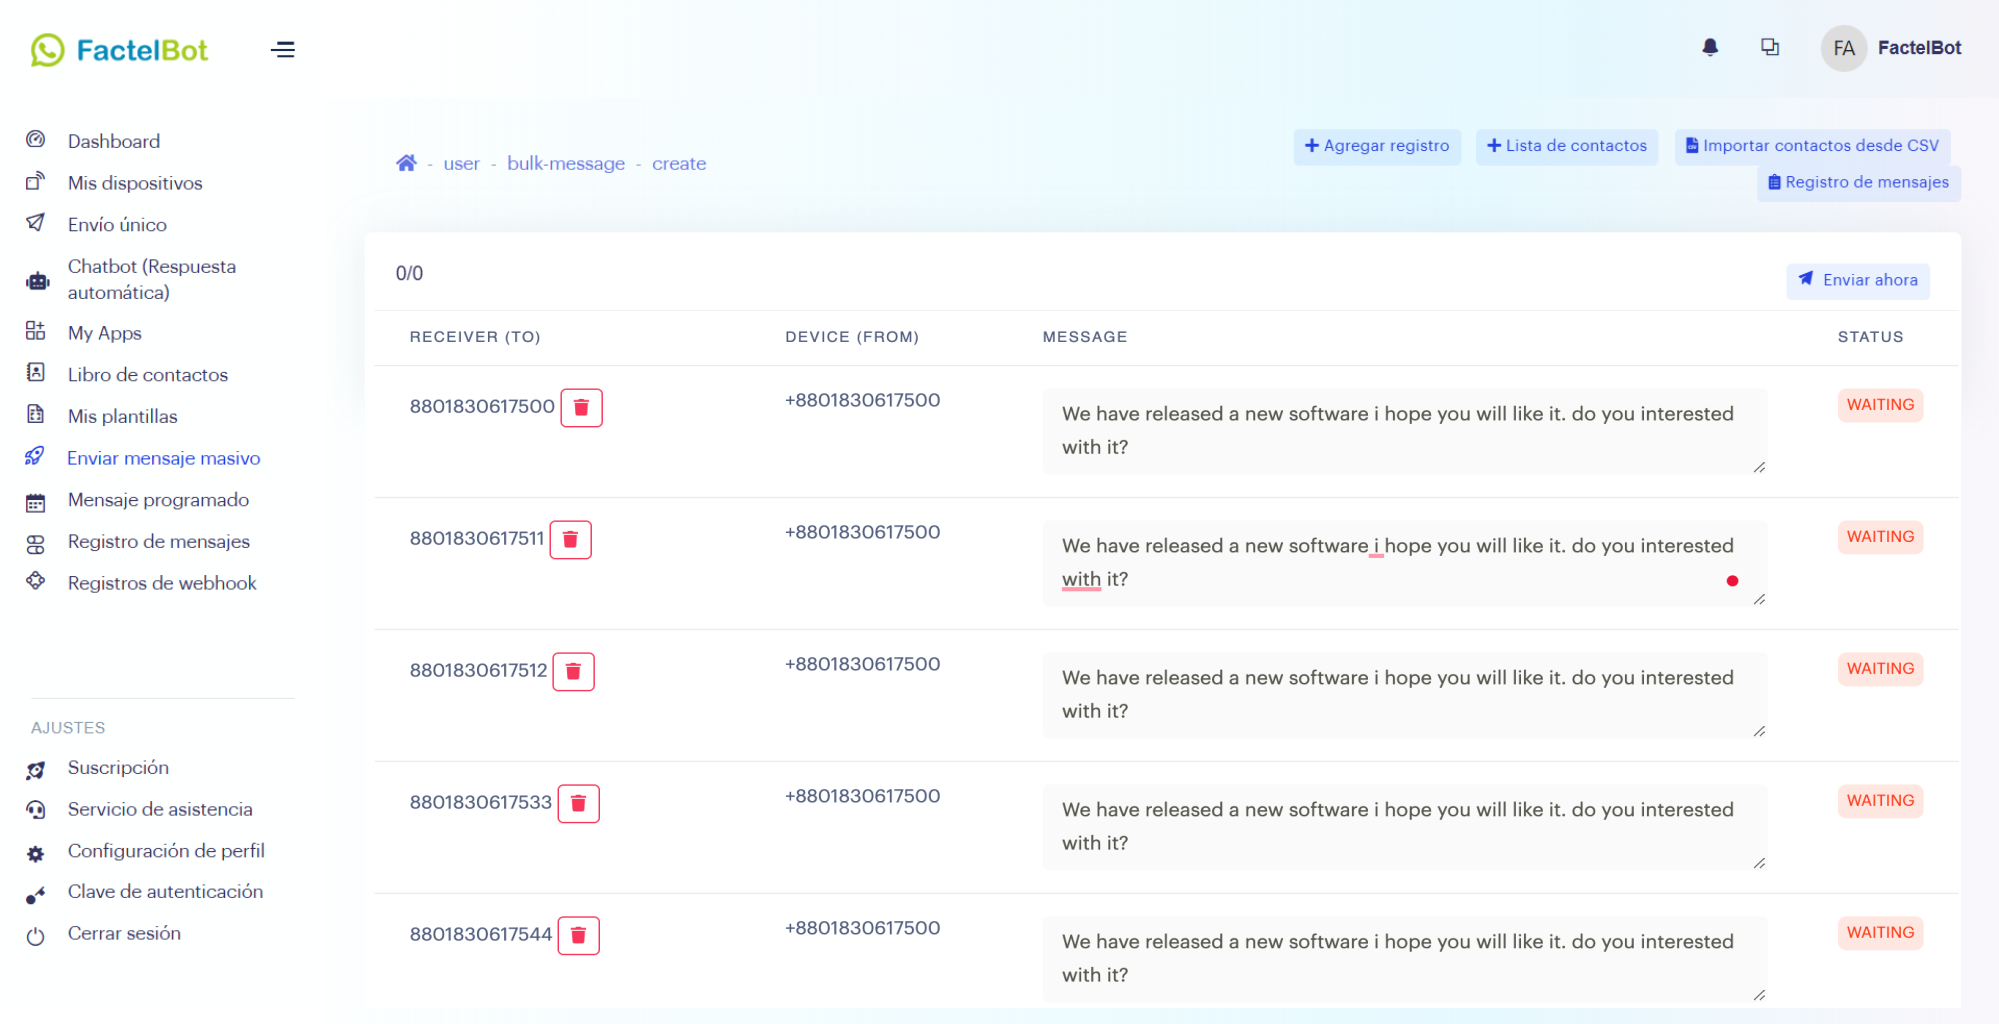Screen dimensions: 1999x1024
Task: Click bulk-message breadcrumb link
Action: coord(565,163)
